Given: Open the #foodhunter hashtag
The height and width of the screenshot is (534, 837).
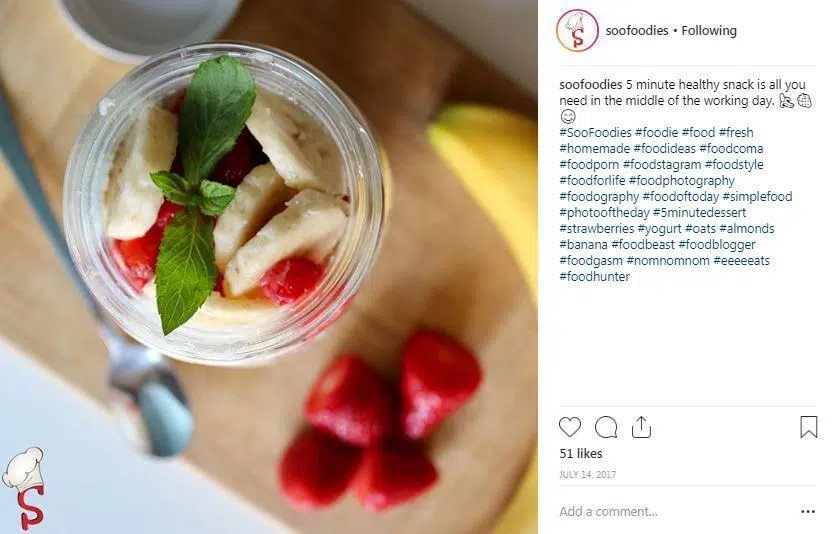Looking at the screenshot, I should pos(595,277).
